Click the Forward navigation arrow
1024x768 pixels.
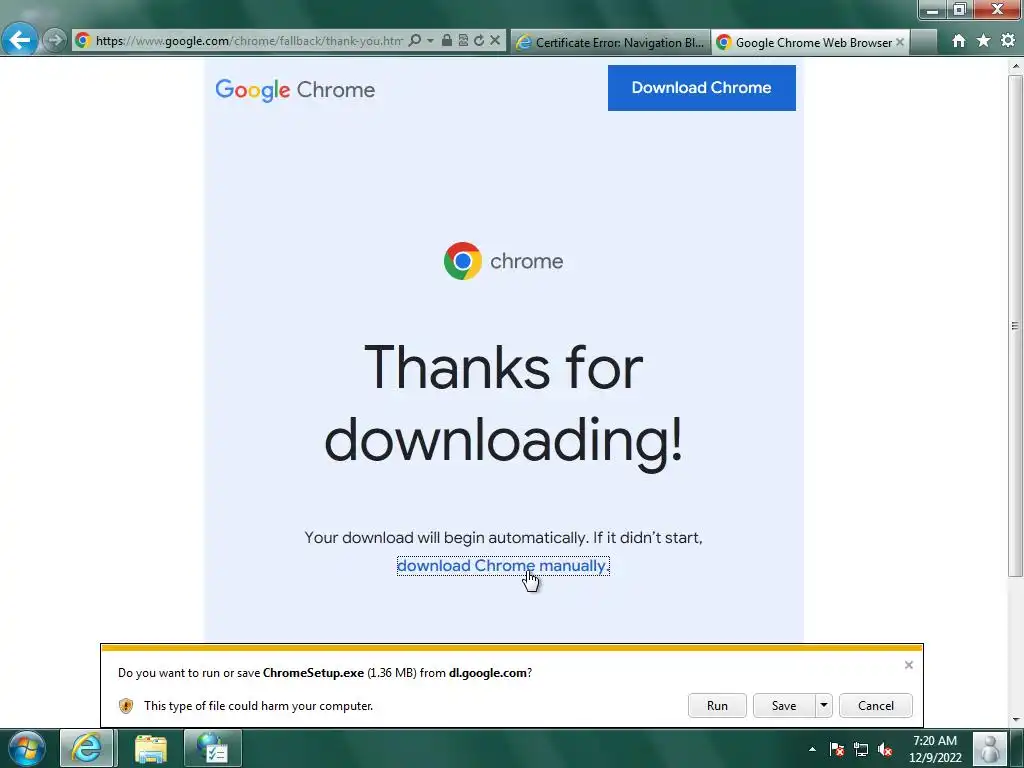pyautogui.click(x=55, y=40)
